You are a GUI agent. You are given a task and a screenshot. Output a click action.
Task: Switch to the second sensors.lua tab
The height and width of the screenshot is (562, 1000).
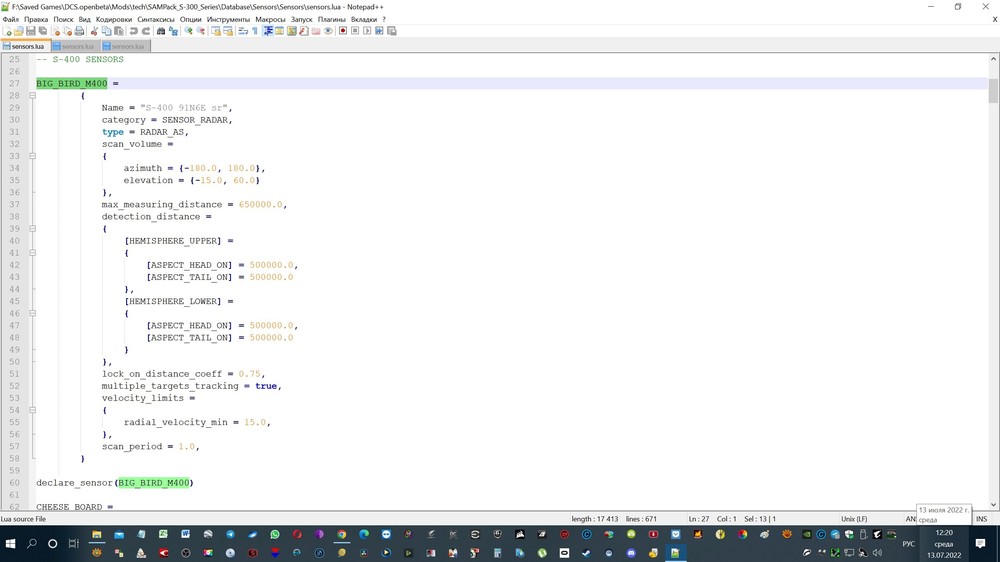[75, 46]
